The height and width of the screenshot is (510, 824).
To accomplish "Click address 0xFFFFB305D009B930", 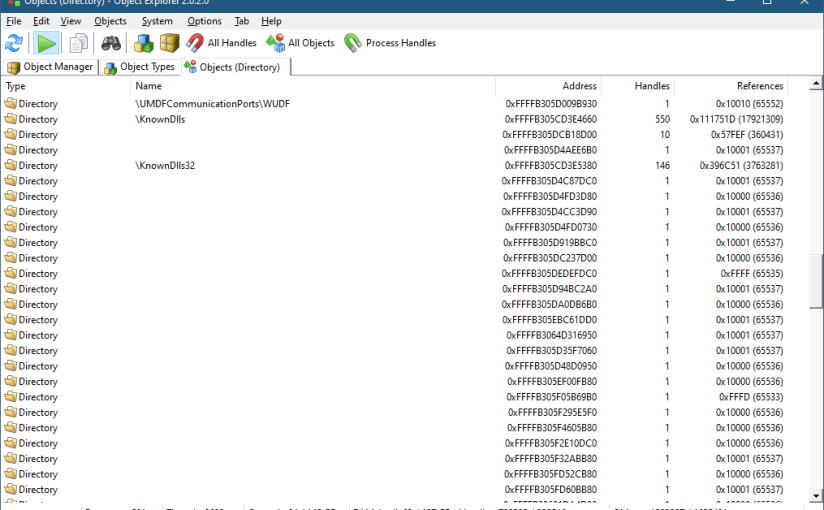I will tap(551, 104).
